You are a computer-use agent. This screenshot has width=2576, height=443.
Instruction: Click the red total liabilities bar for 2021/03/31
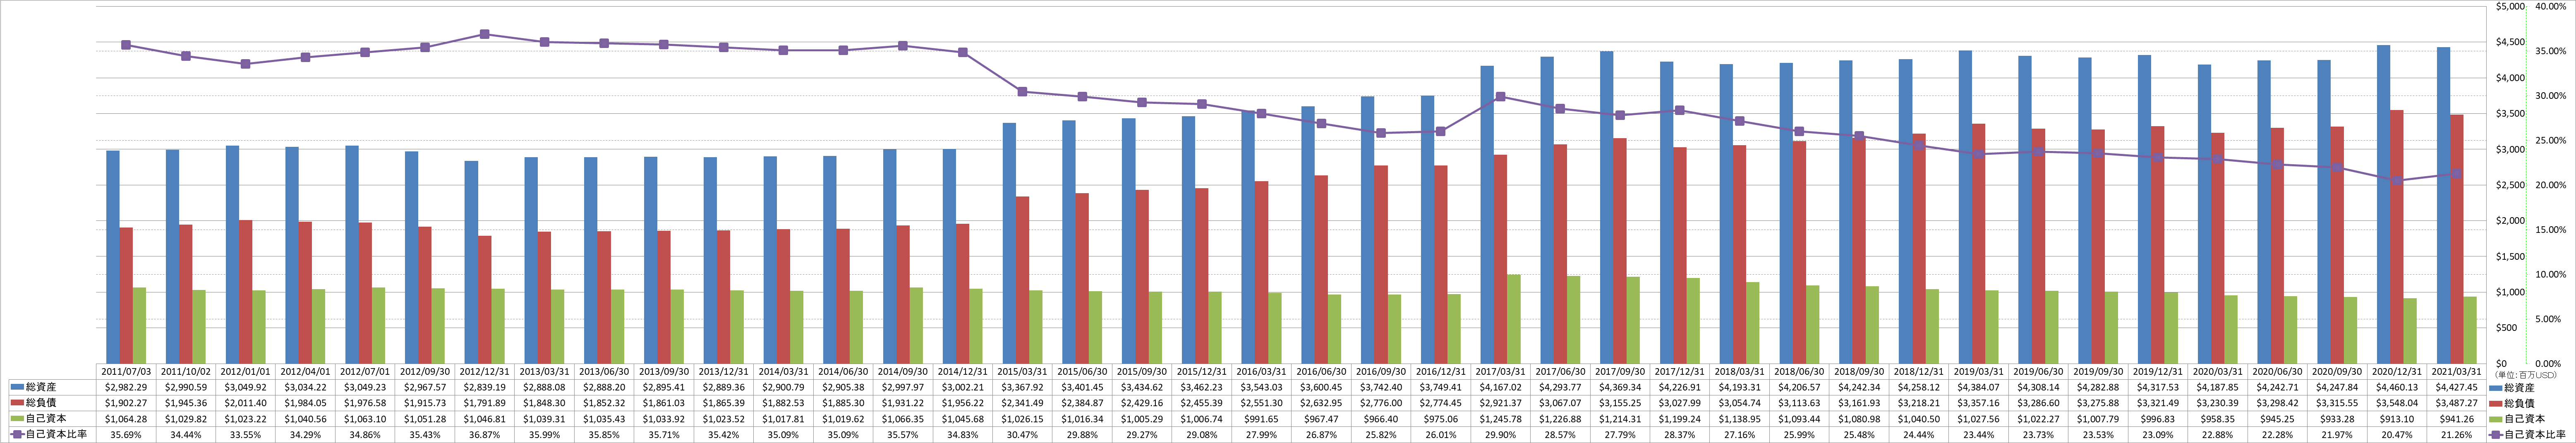[2456, 239]
